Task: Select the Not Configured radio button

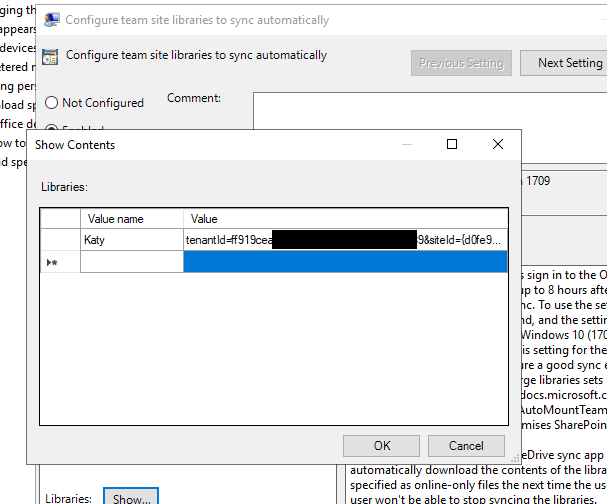Action: pyautogui.click(x=51, y=103)
